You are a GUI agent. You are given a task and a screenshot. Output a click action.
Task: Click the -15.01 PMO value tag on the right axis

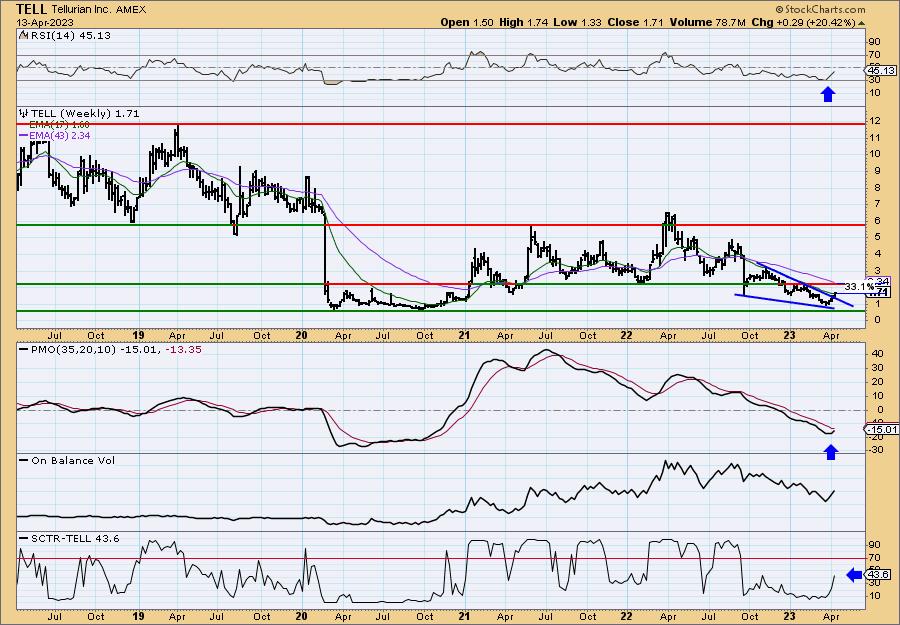pos(881,429)
